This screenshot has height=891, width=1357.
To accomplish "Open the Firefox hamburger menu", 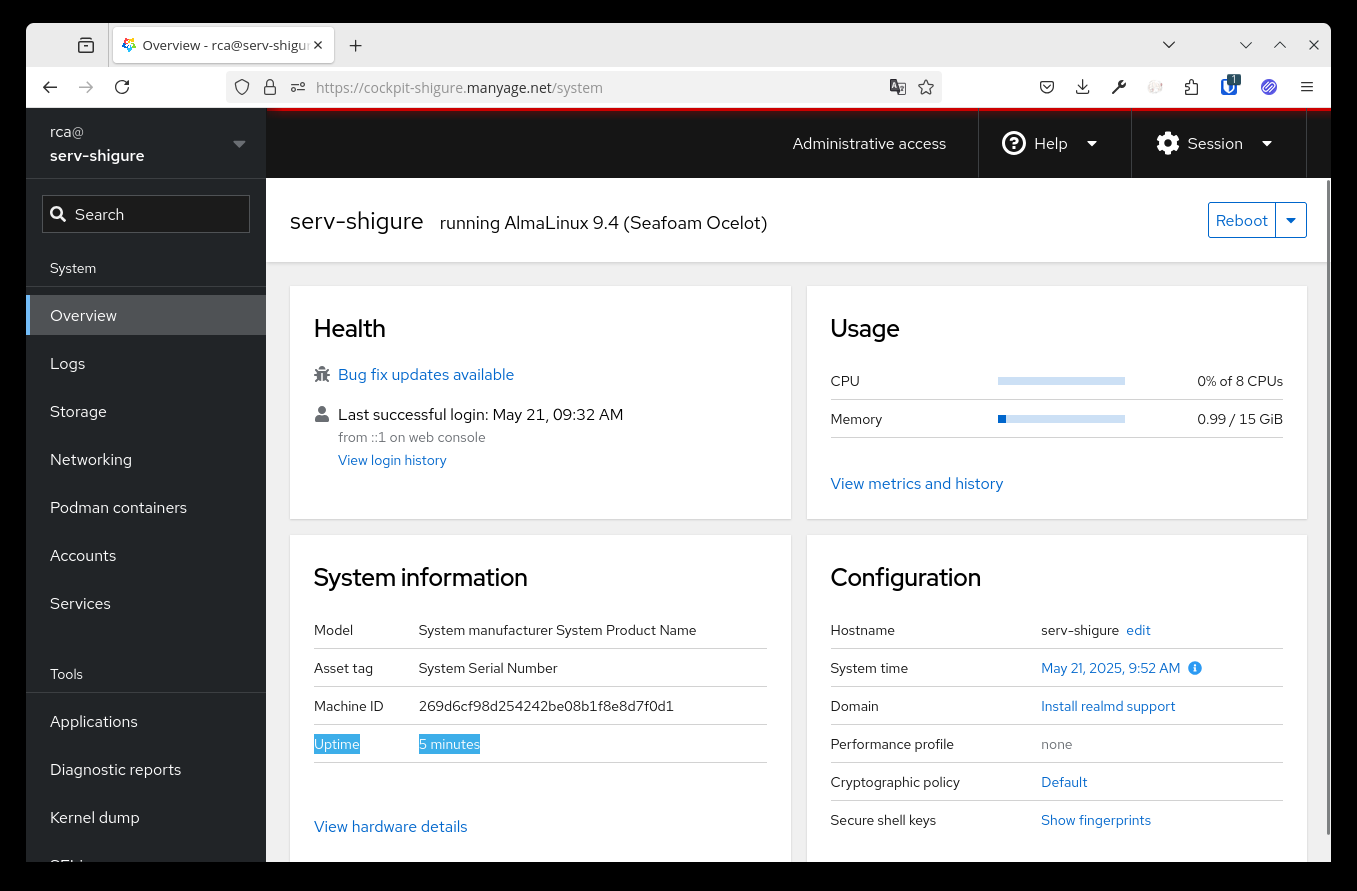I will click(1307, 87).
